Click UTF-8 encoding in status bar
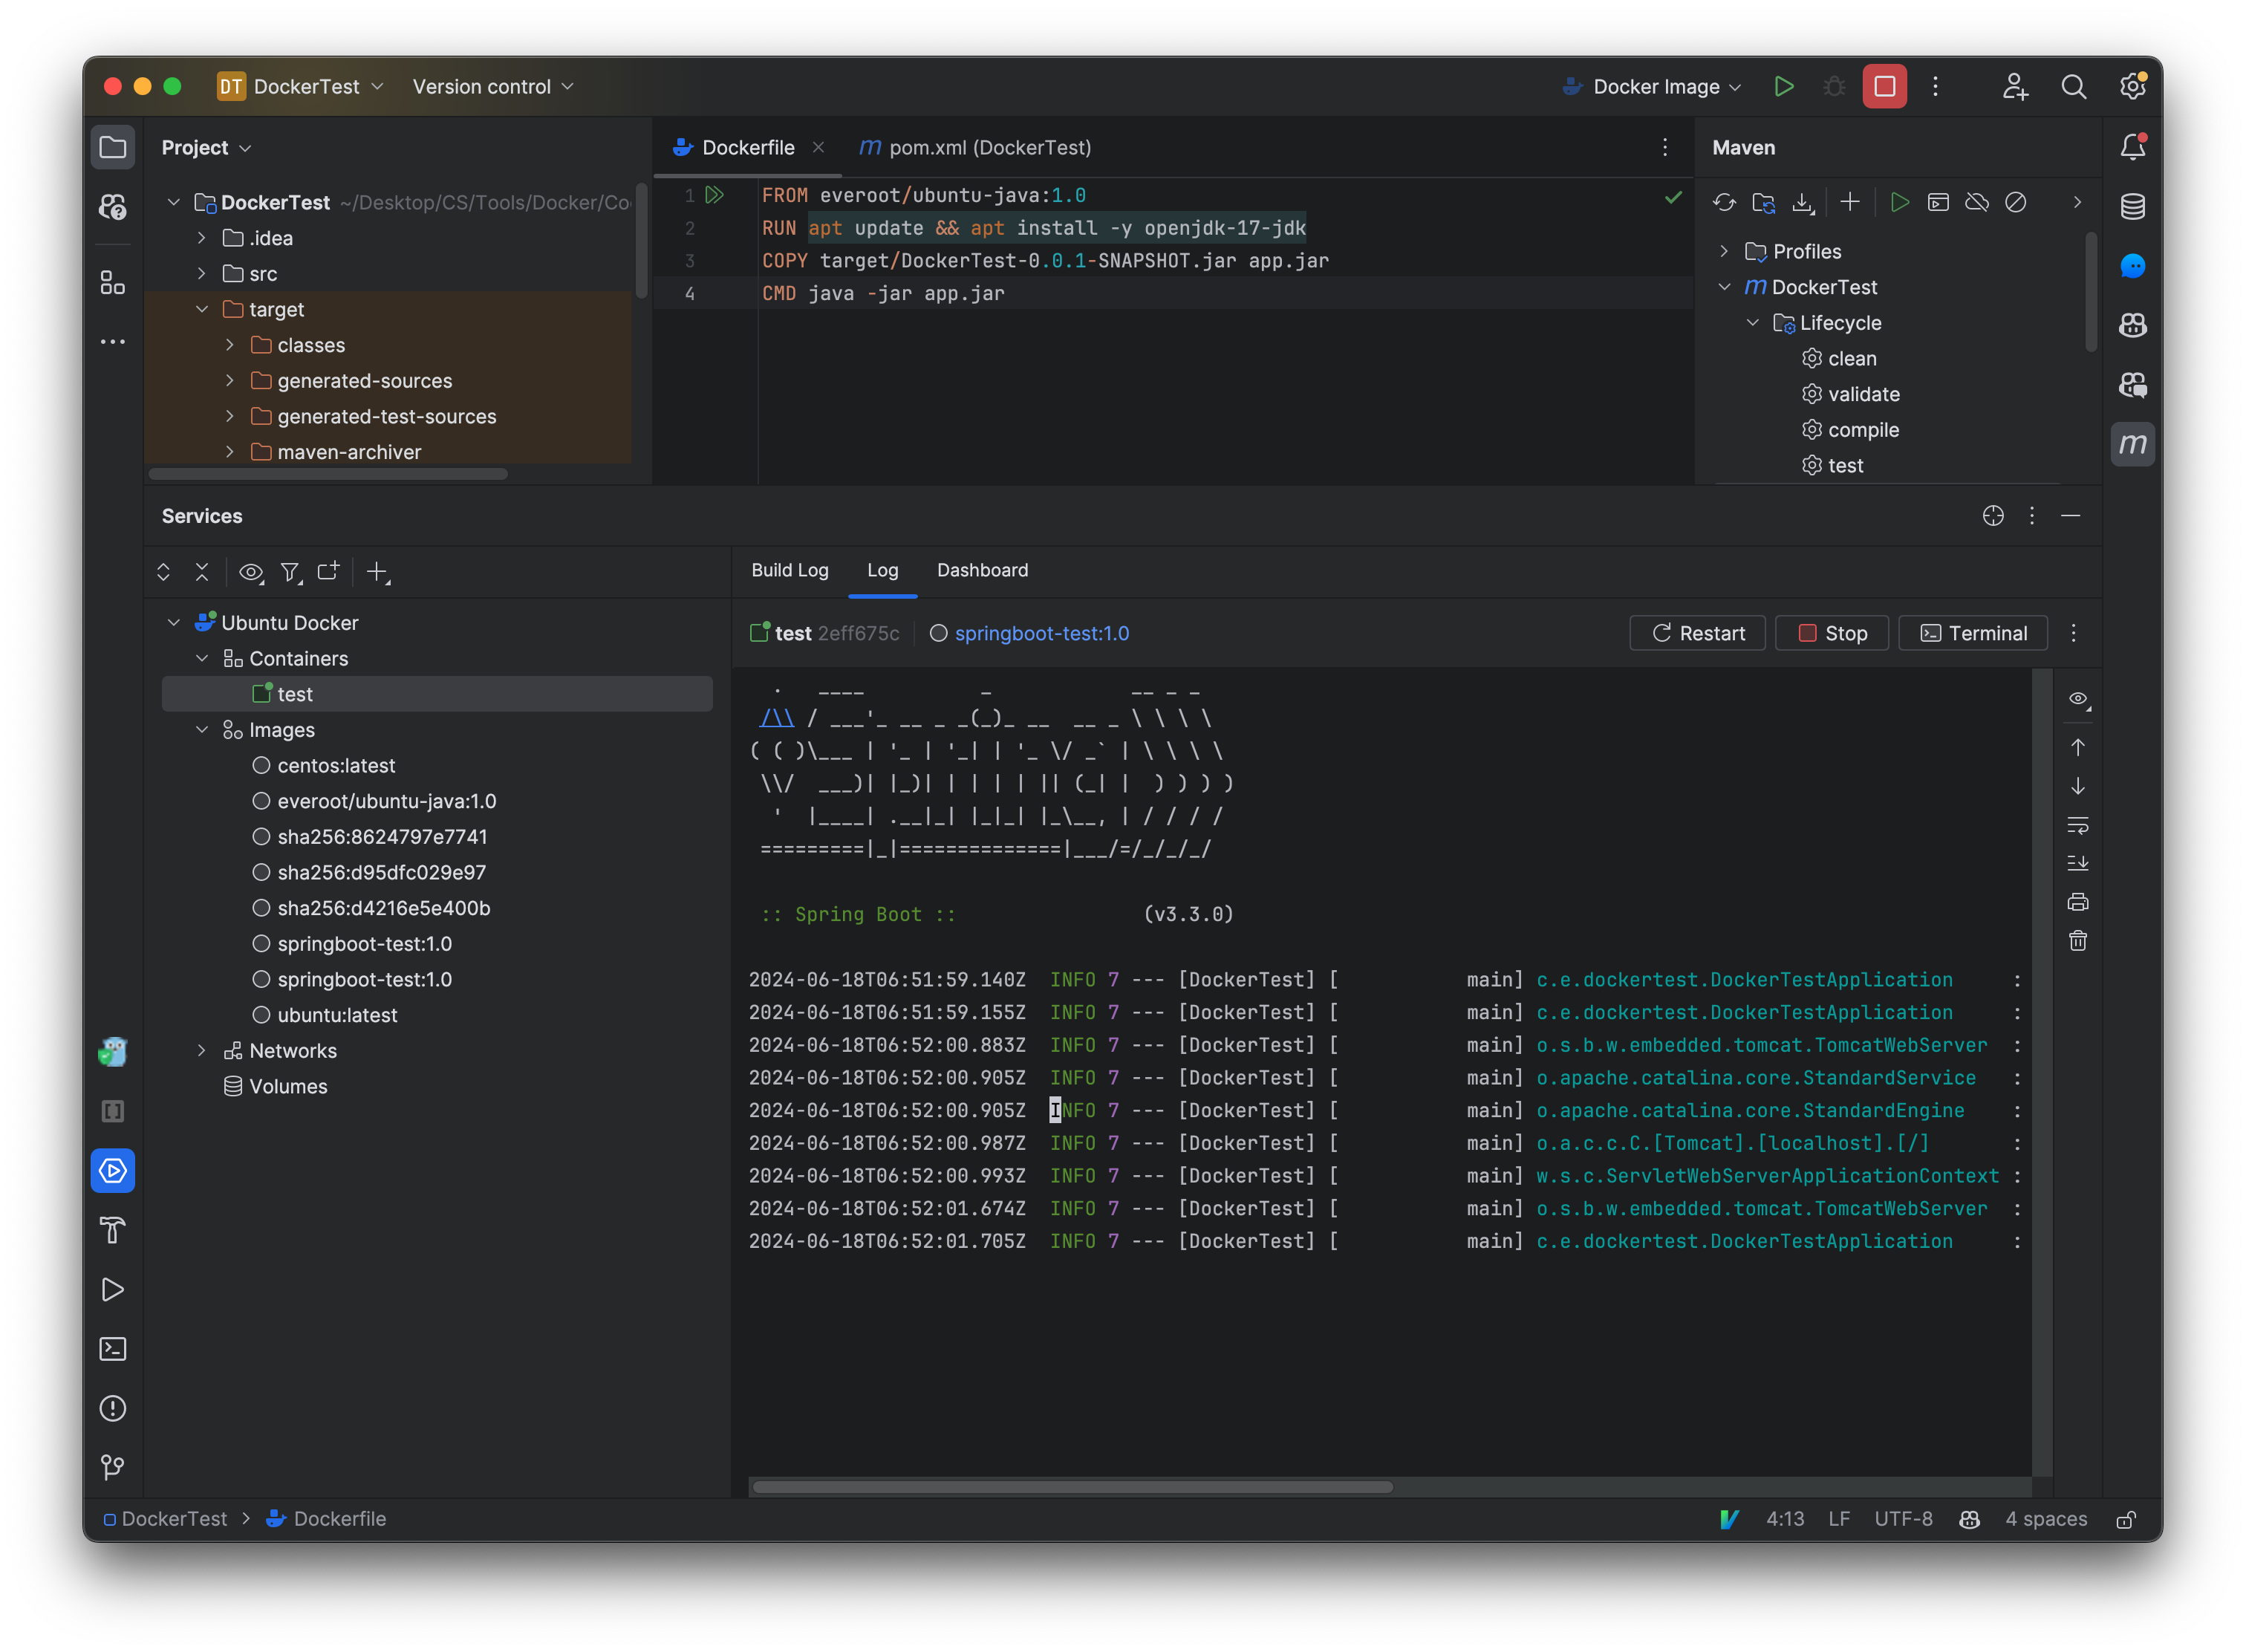 tap(1903, 1519)
